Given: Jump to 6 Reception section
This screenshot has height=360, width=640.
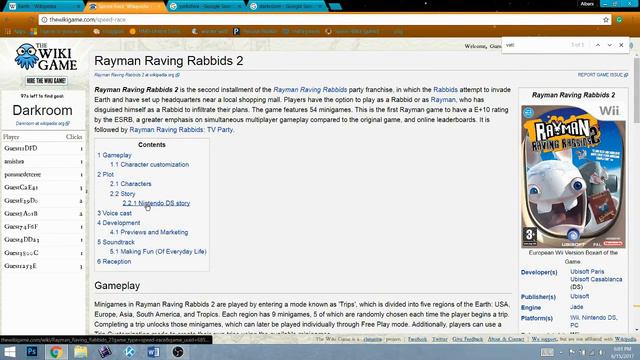Looking at the screenshot, I should coord(114,262).
